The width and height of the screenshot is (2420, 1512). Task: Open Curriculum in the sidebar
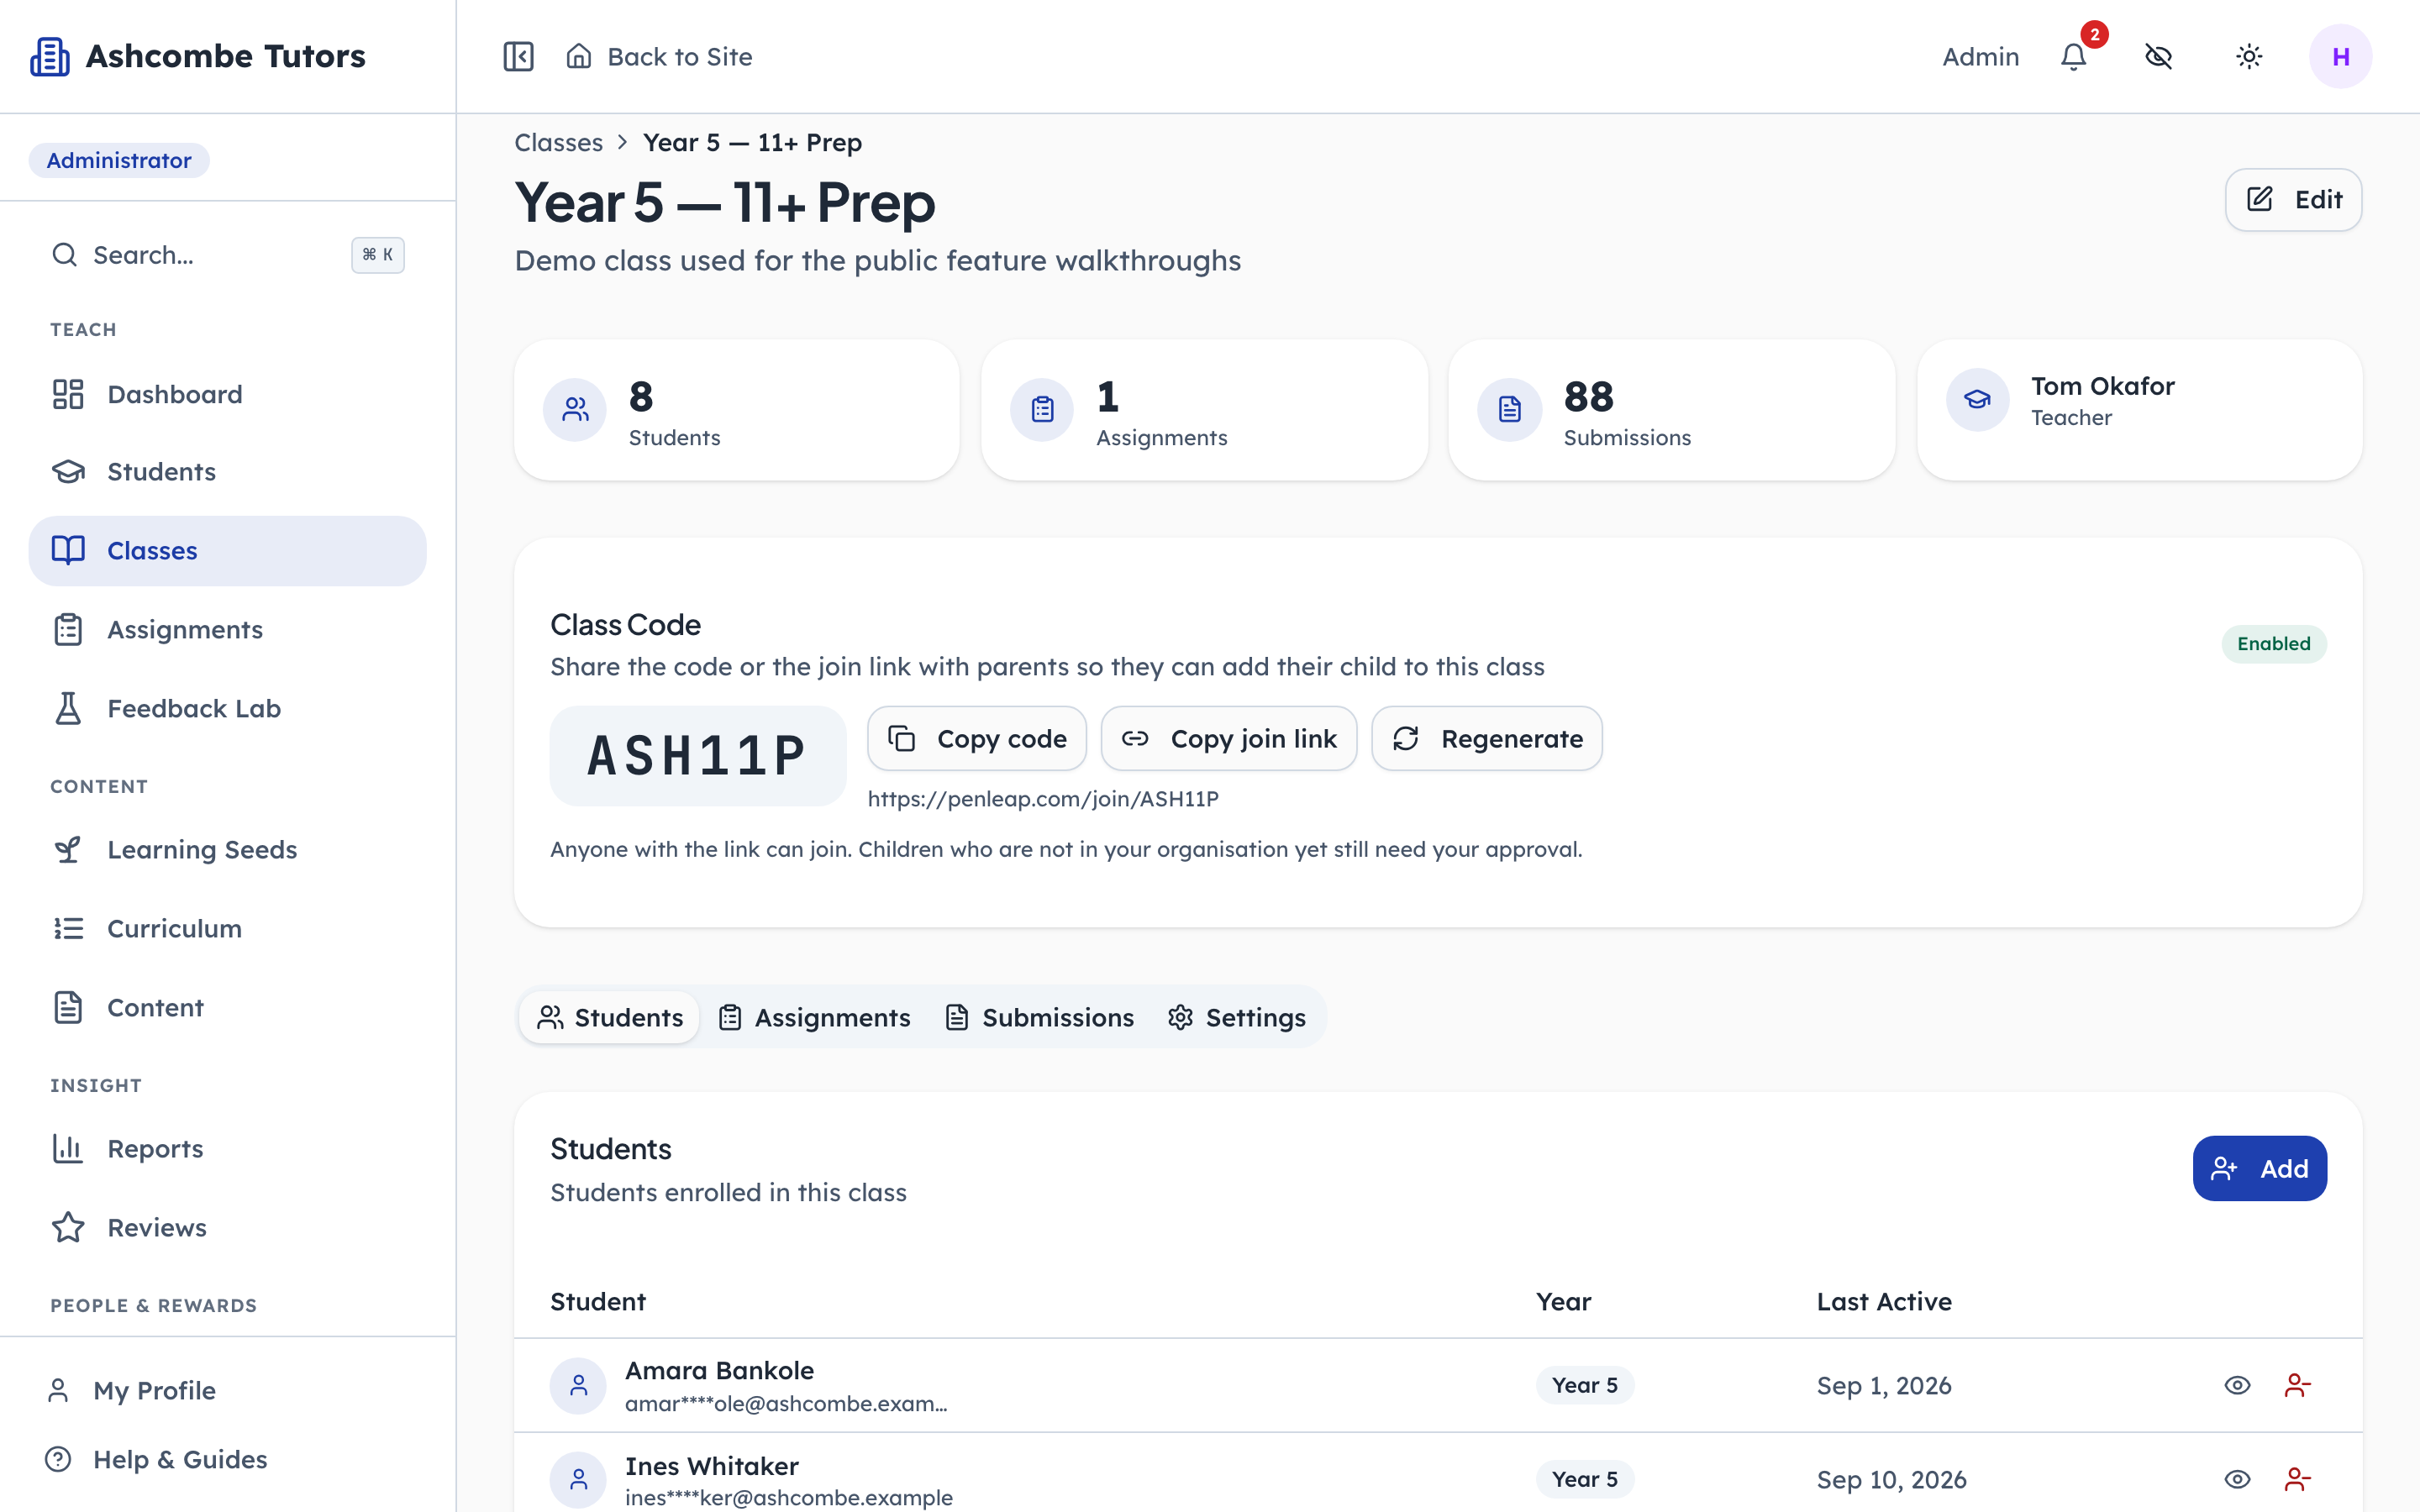(x=228, y=929)
